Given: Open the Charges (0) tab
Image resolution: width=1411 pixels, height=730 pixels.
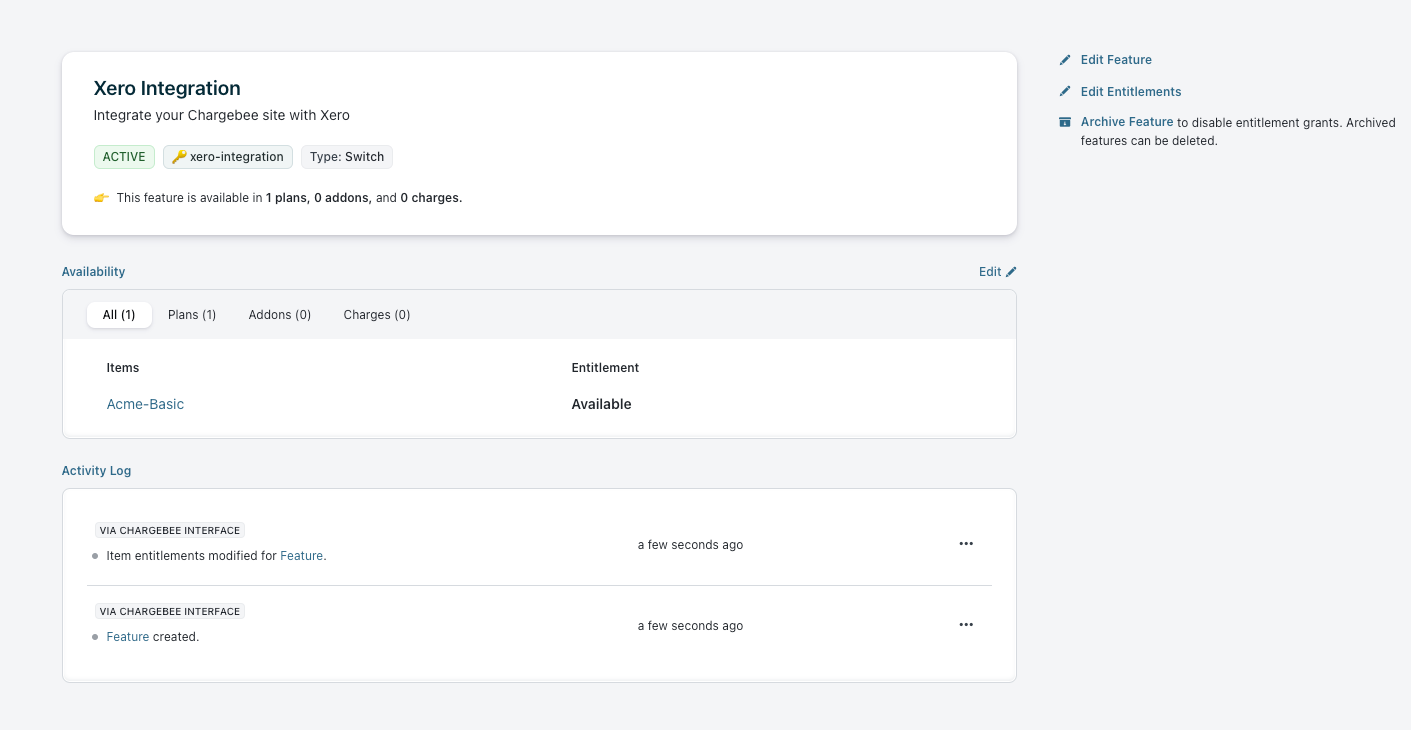Looking at the screenshot, I should tap(377, 315).
